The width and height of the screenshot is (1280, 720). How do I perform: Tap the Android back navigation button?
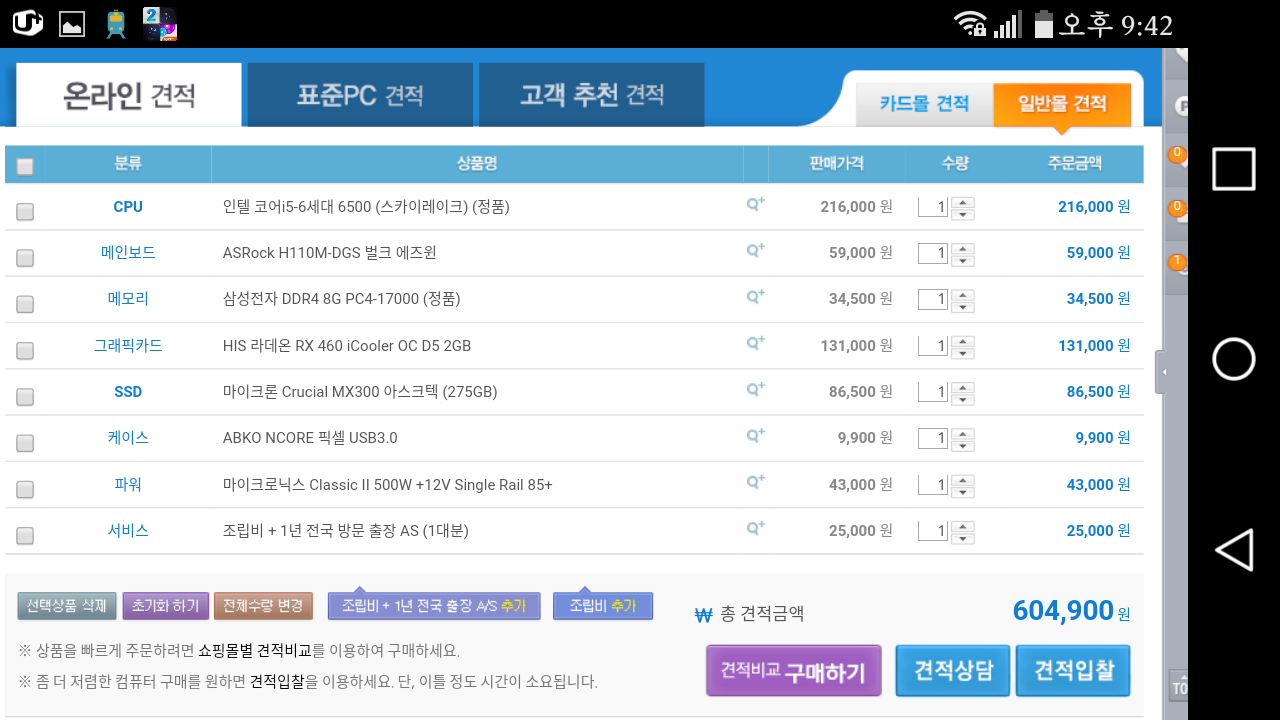pyautogui.click(x=1234, y=550)
